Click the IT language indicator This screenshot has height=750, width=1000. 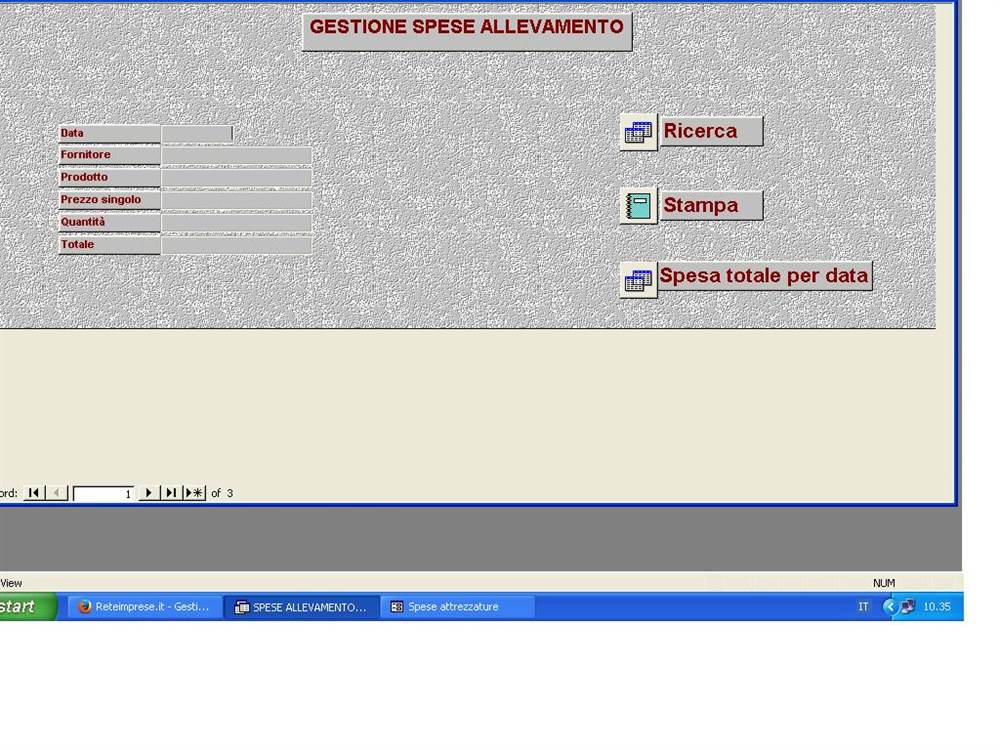pyautogui.click(x=862, y=606)
